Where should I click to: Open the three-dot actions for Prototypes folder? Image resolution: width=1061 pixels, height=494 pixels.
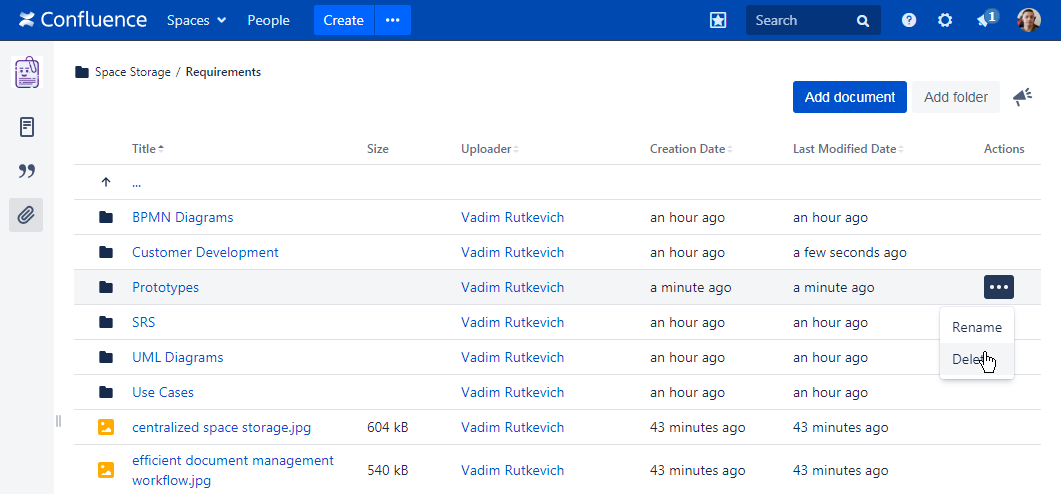pos(999,287)
